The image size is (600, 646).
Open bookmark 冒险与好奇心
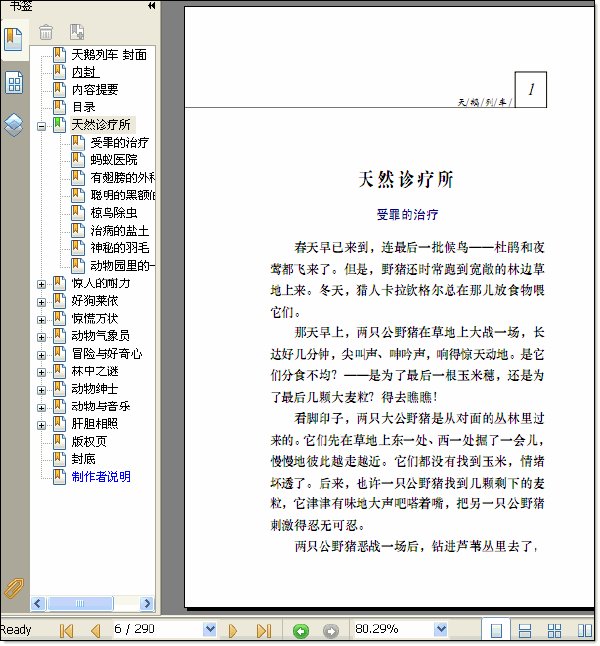pyautogui.click(x=107, y=354)
